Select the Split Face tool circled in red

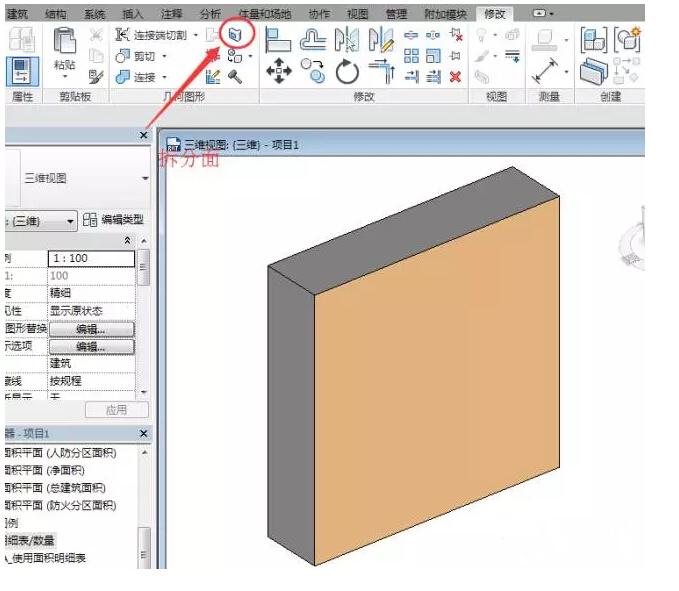pos(235,34)
